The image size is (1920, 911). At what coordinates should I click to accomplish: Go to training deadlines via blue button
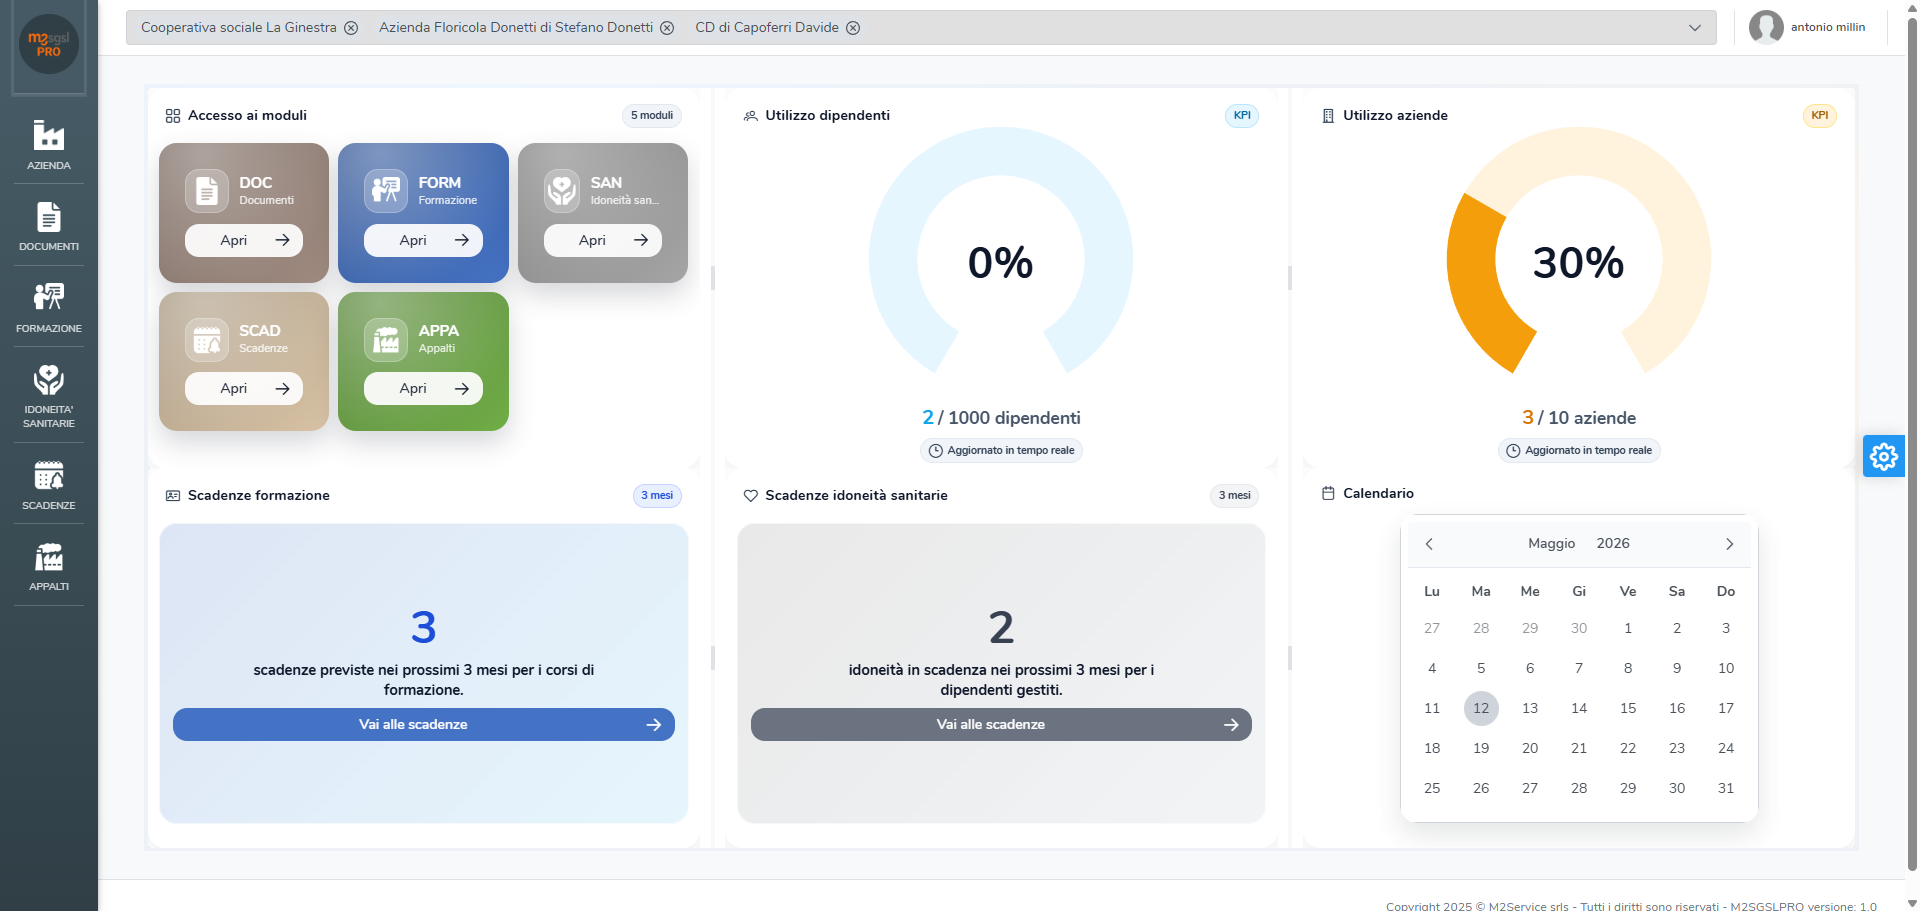424,725
